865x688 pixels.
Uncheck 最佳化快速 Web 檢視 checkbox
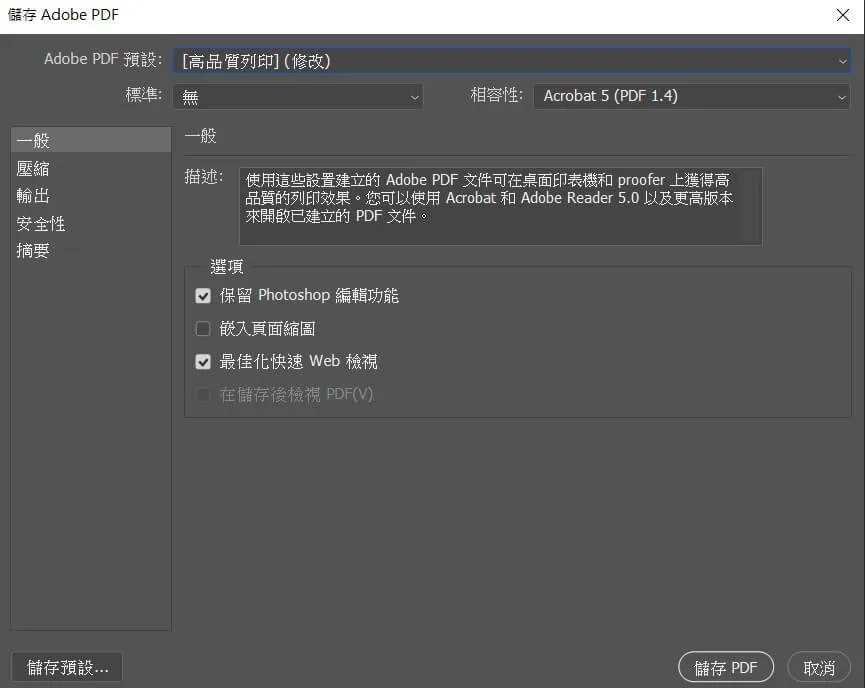(203, 362)
